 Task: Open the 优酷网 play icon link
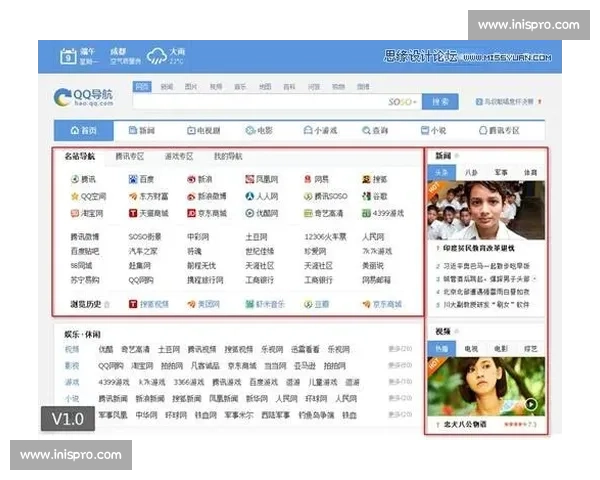[249, 213]
